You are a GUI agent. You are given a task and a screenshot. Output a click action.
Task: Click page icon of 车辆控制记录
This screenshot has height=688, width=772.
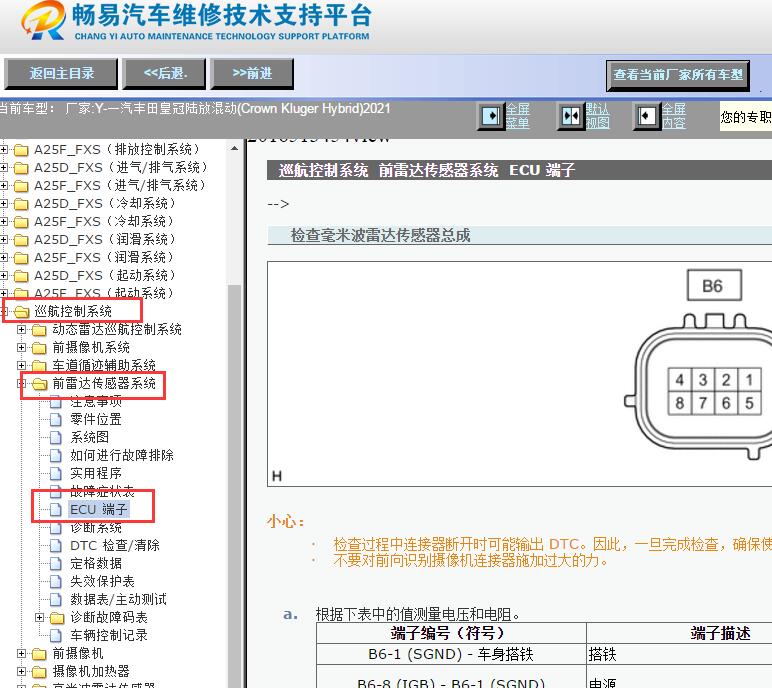(56, 635)
